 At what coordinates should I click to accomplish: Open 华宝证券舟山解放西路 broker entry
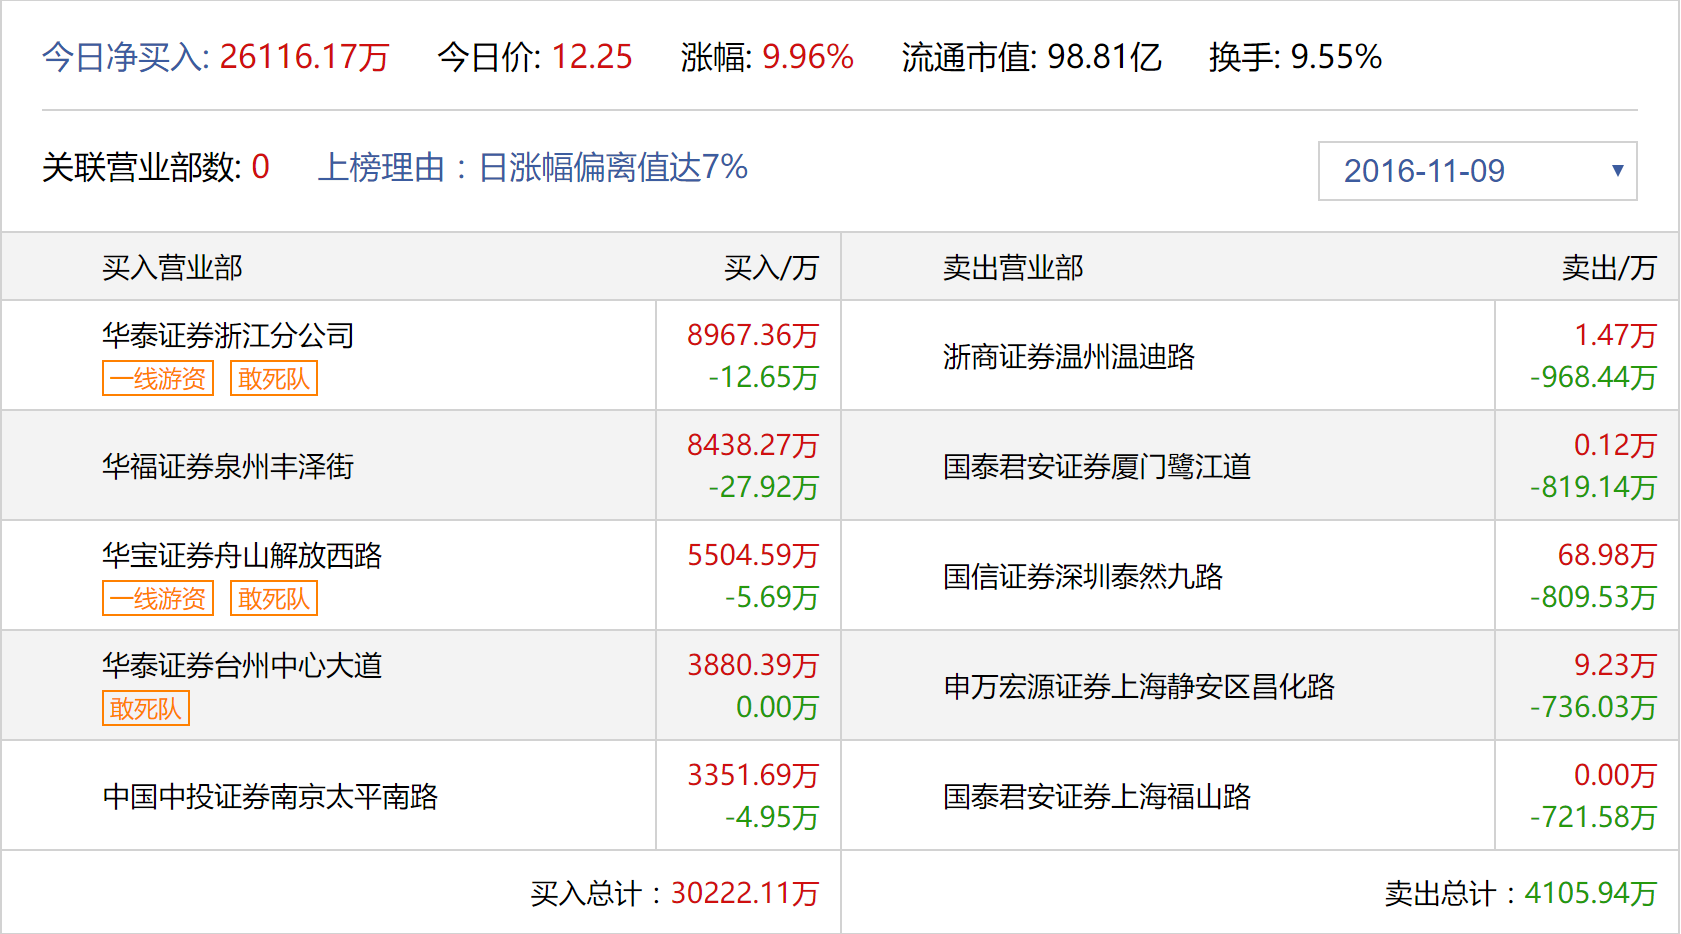242,555
